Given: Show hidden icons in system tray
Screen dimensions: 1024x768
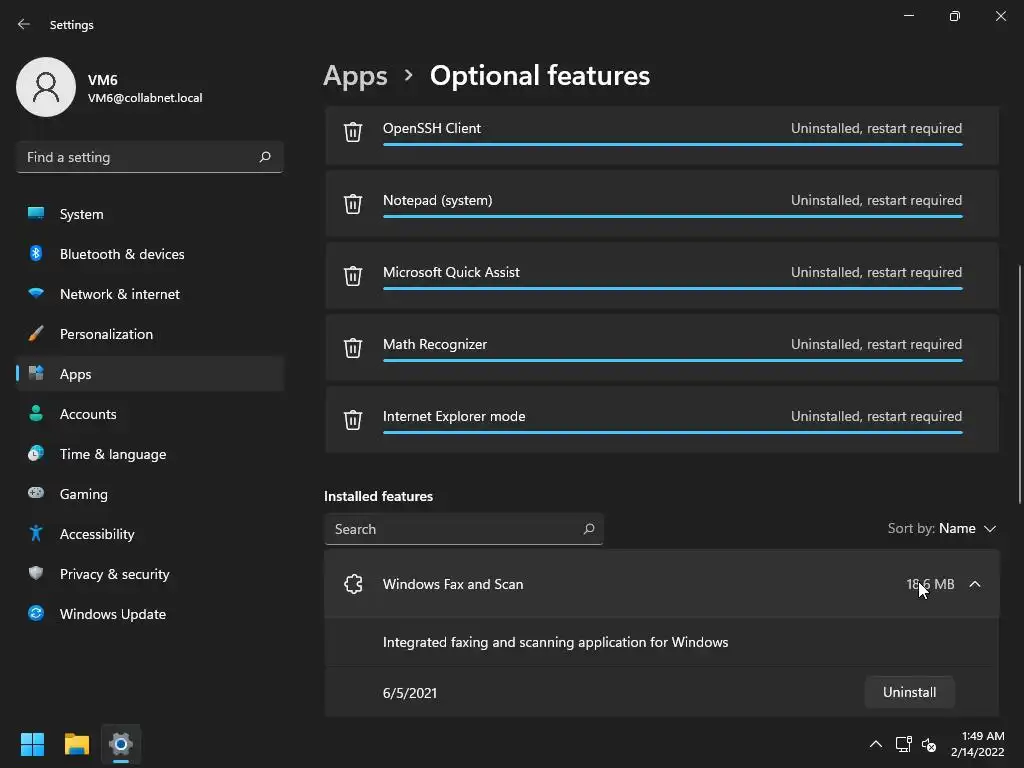Looking at the screenshot, I should point(876,744).
